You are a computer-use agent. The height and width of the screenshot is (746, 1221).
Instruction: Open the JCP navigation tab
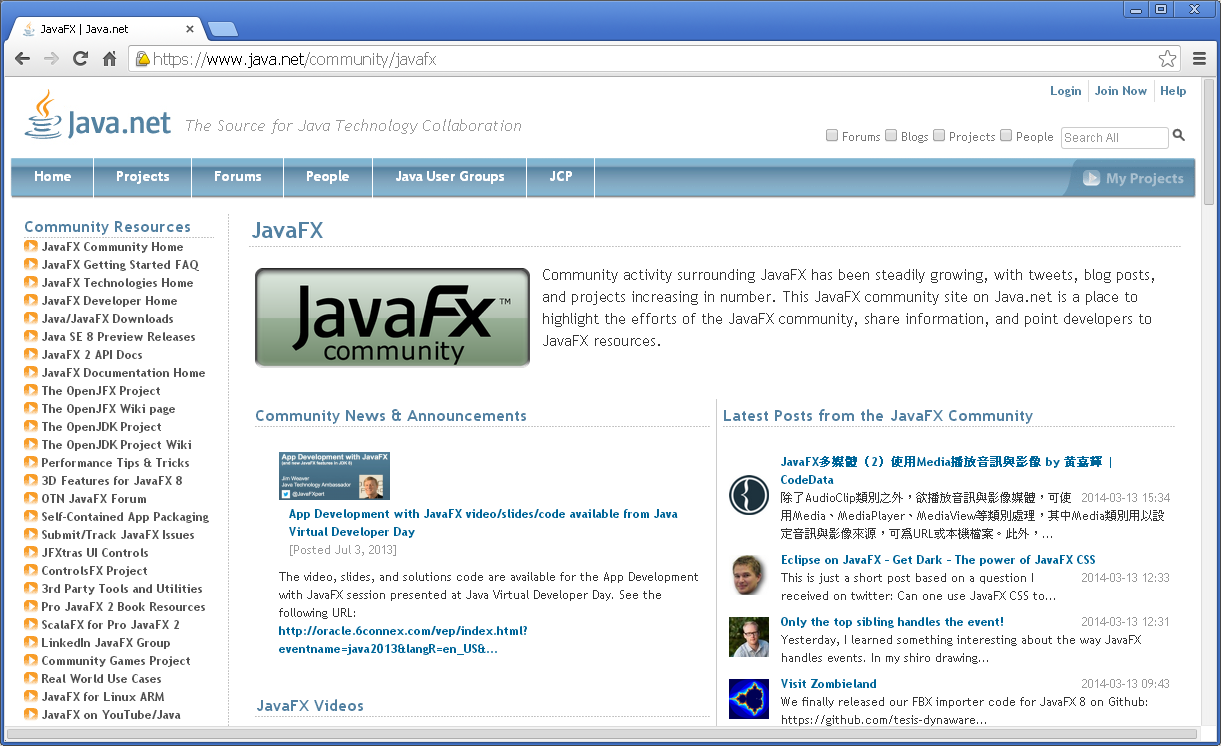click(x=561, y=177)
